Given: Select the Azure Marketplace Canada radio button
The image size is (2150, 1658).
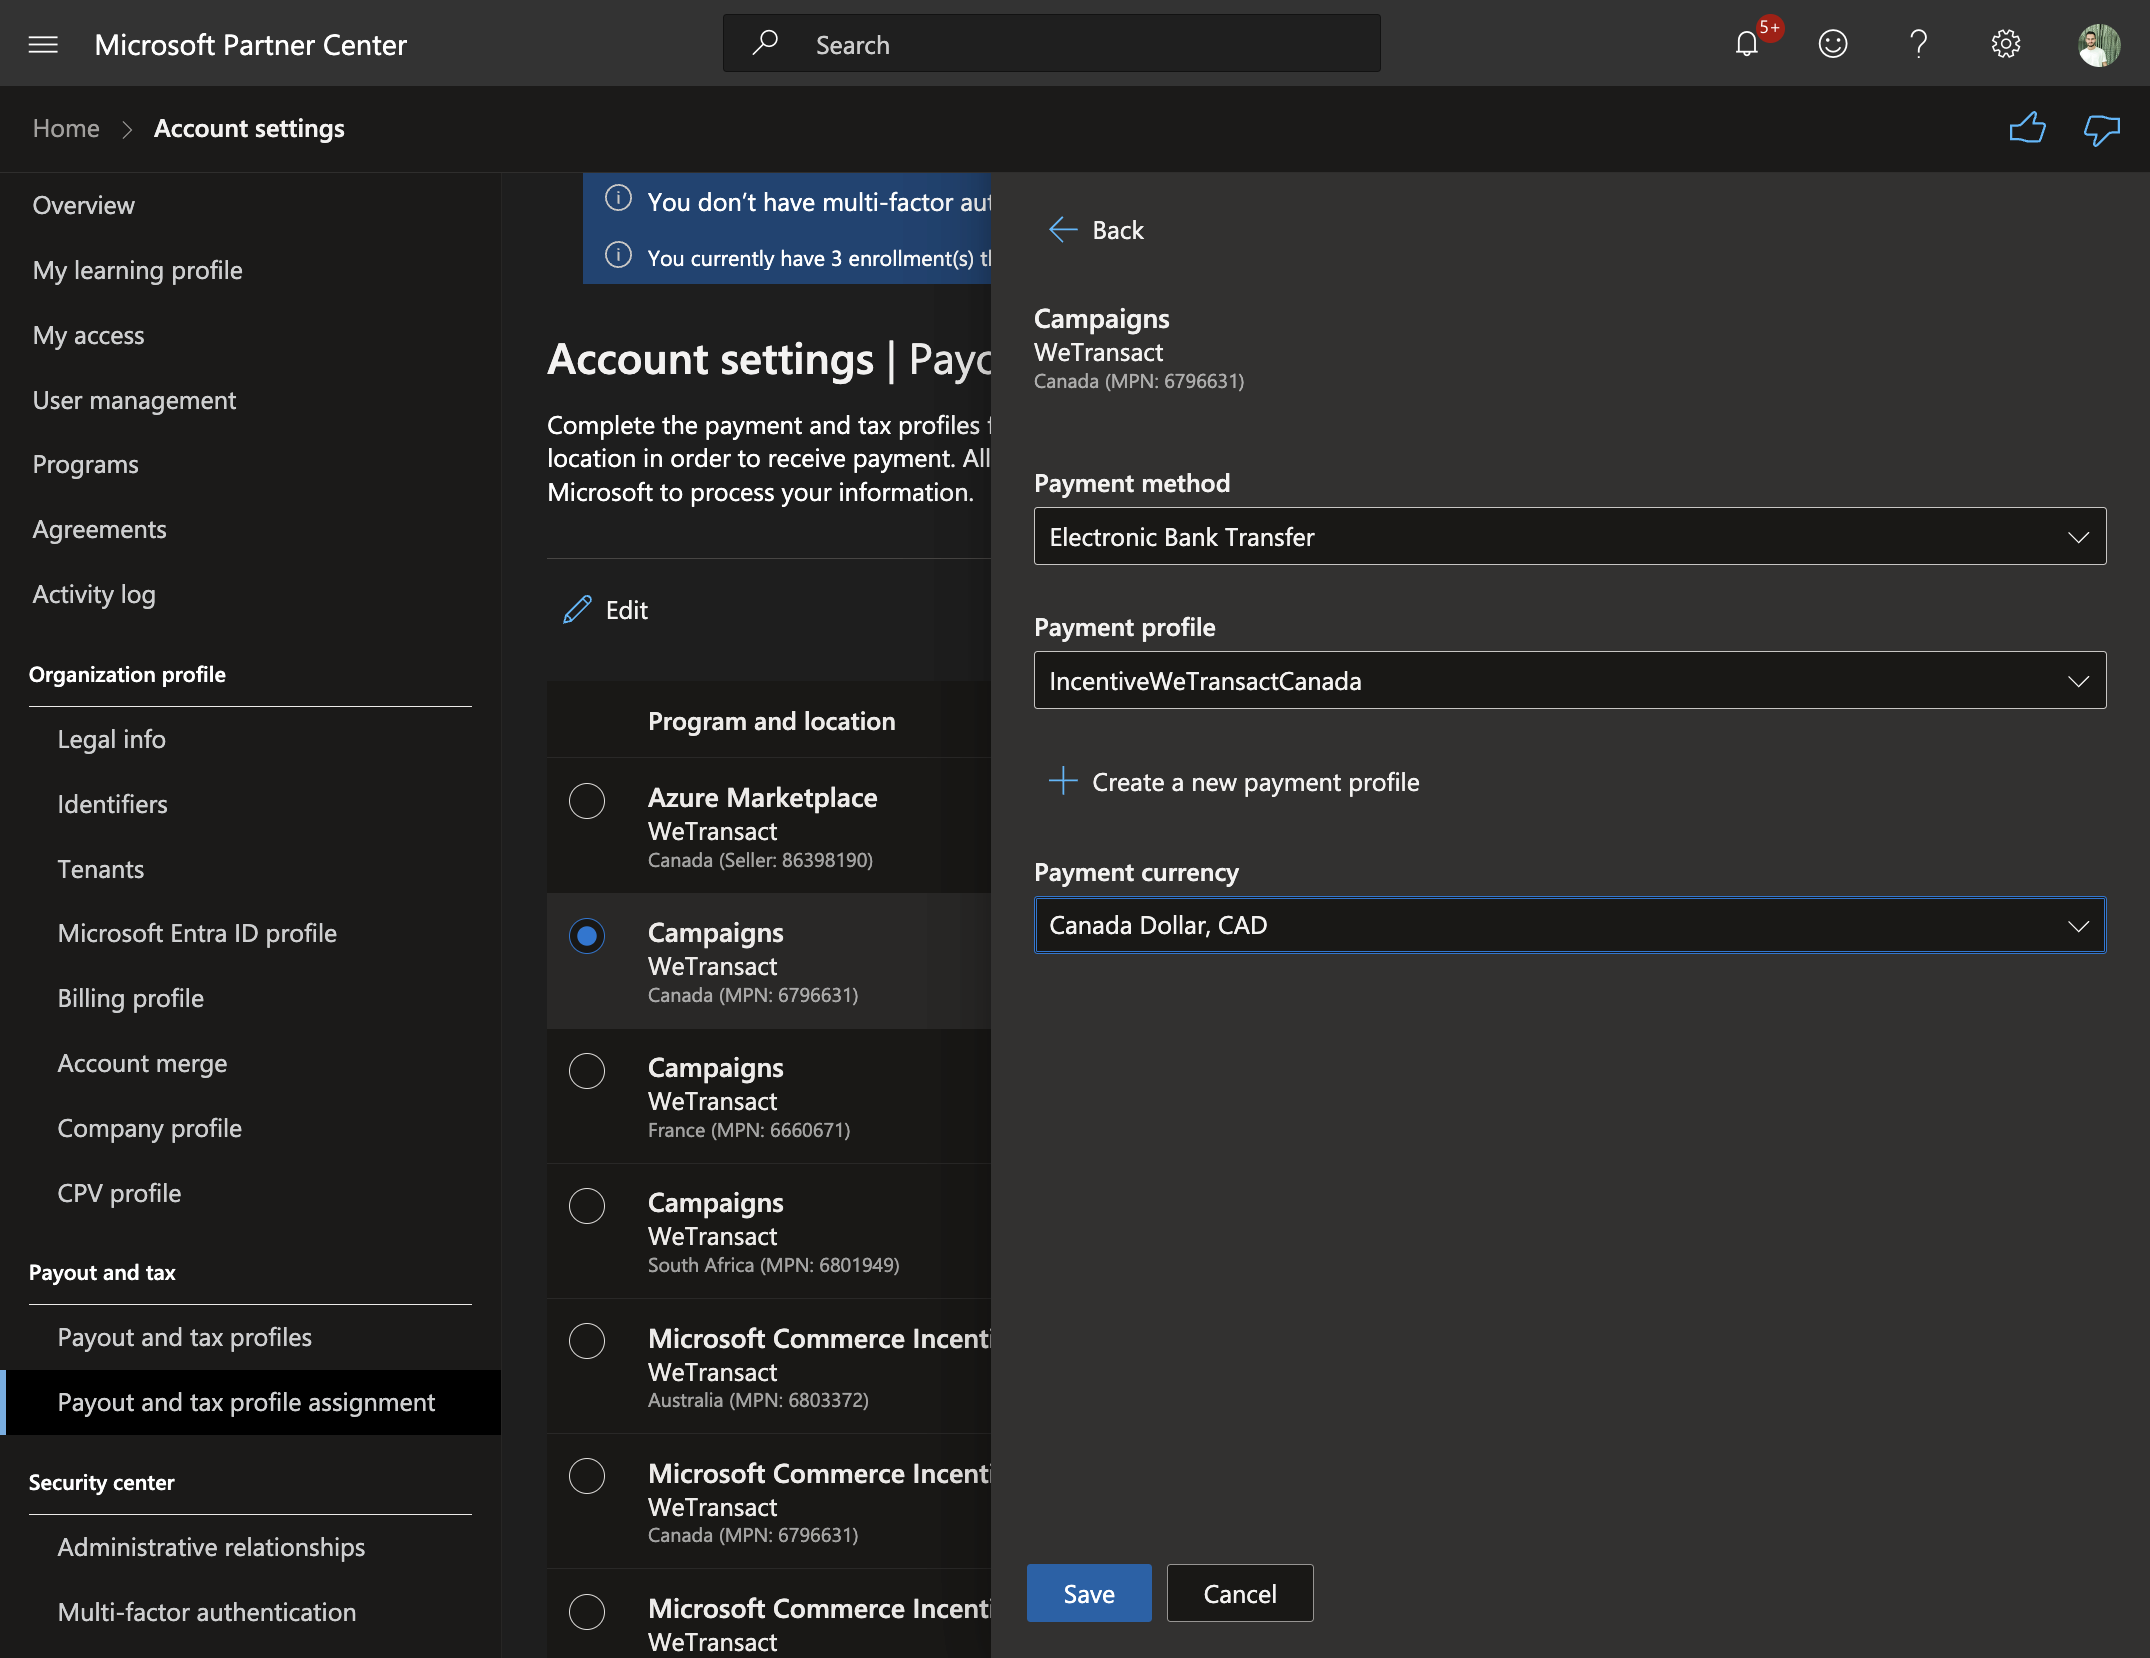Looking at the screenshot, I should pyautogui.click(x=587, y=800).
